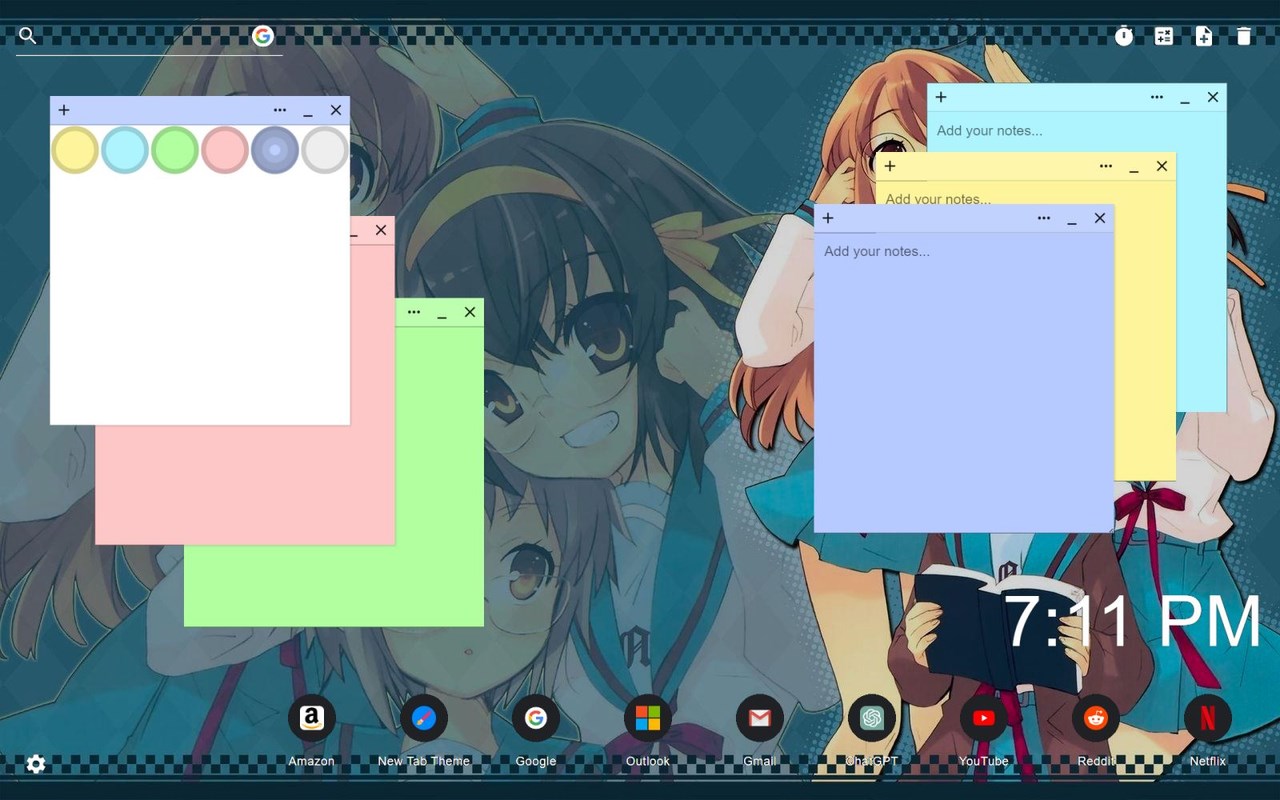The width and height of the screenshot is (1280, 800).
Task: Open three-dots menu on purple note
Action: click(x=1044, y=218)
